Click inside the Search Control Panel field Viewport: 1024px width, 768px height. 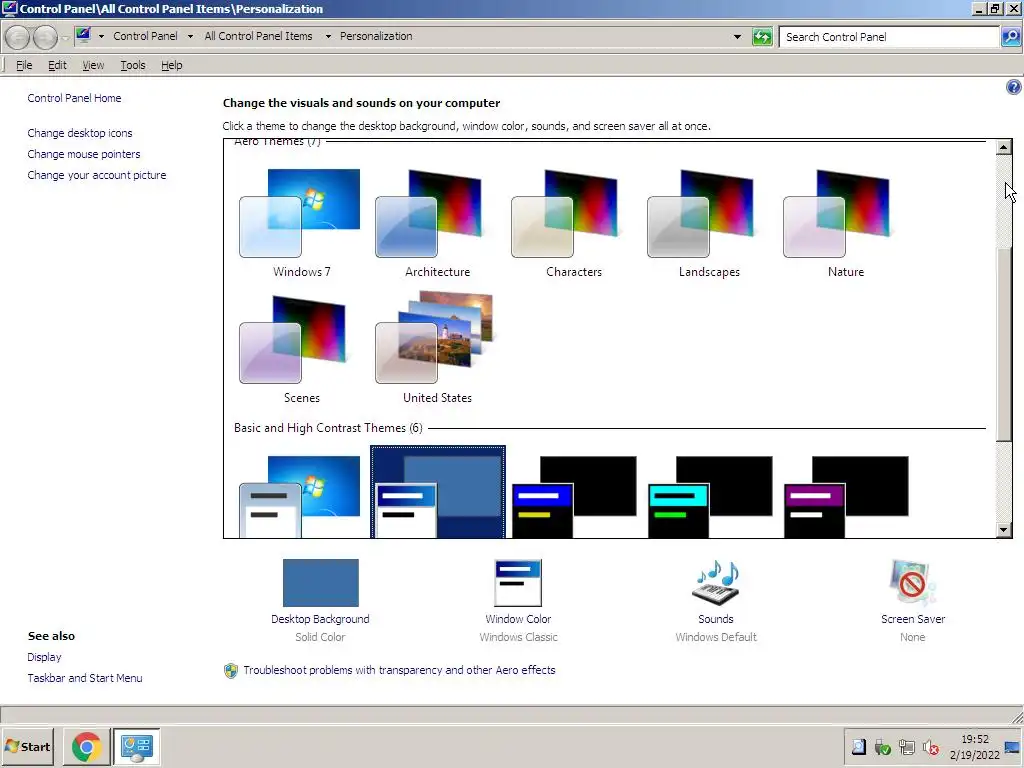889,37
